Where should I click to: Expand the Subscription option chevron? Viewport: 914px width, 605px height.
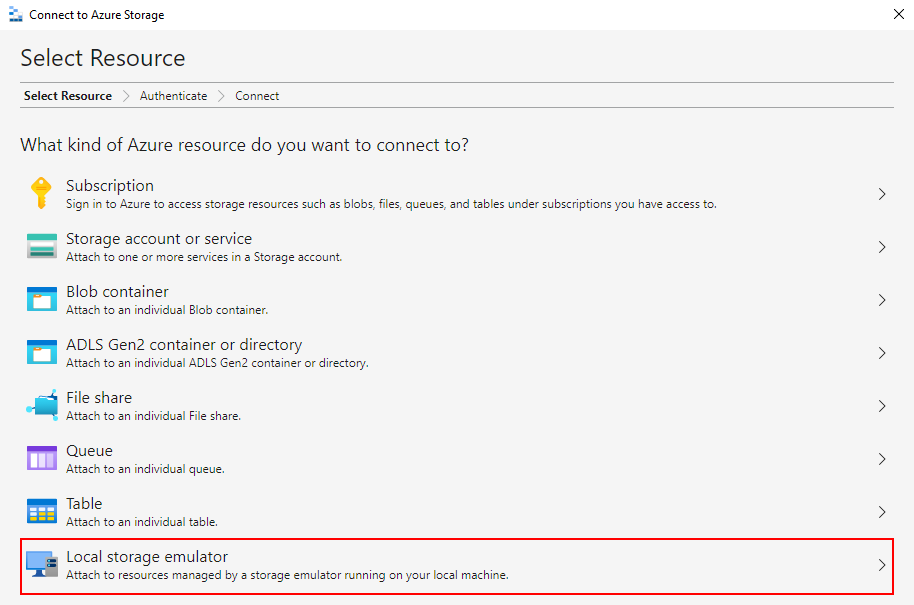tap(882, 194)
